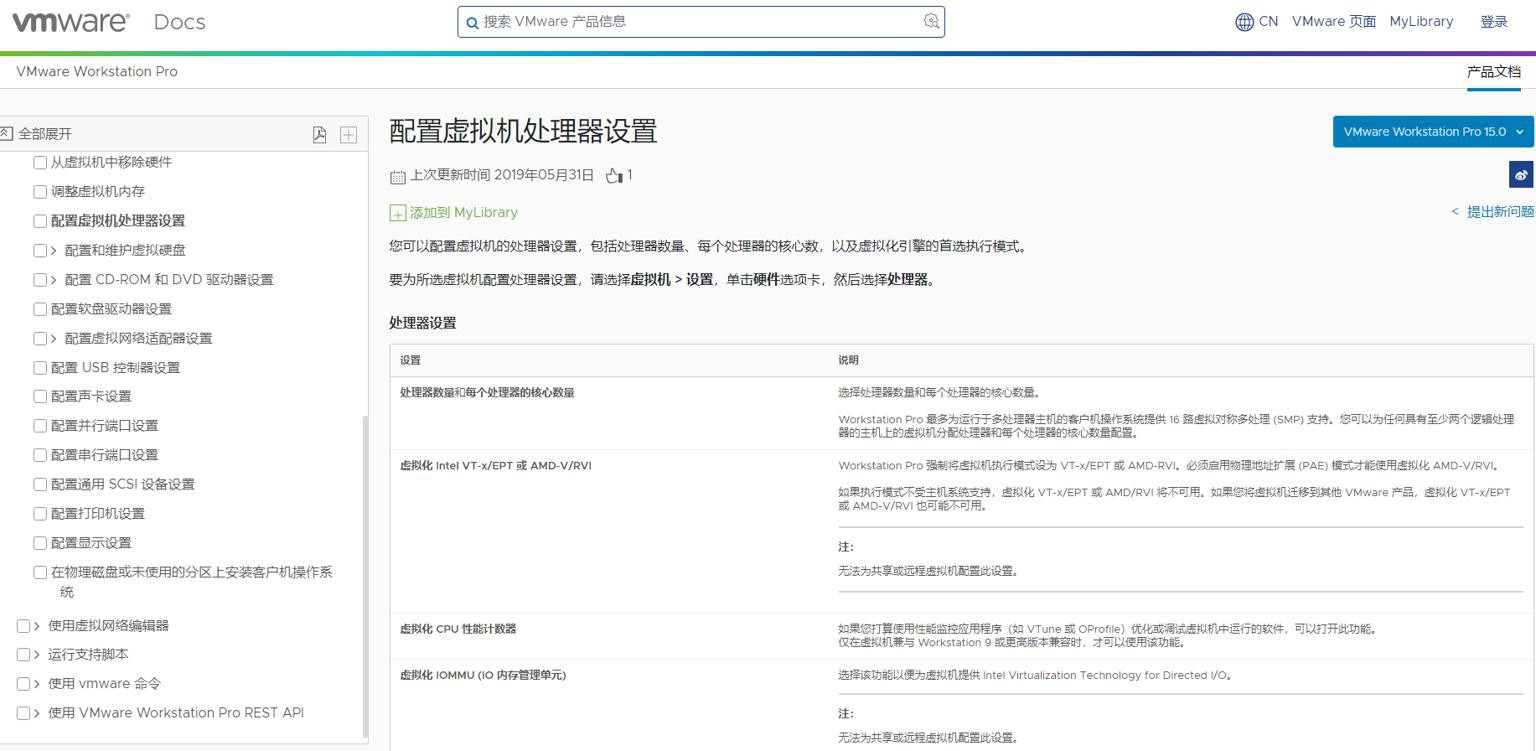Click the 登录 login link
Screen dimensions: 1536x751
(1493, 22)
